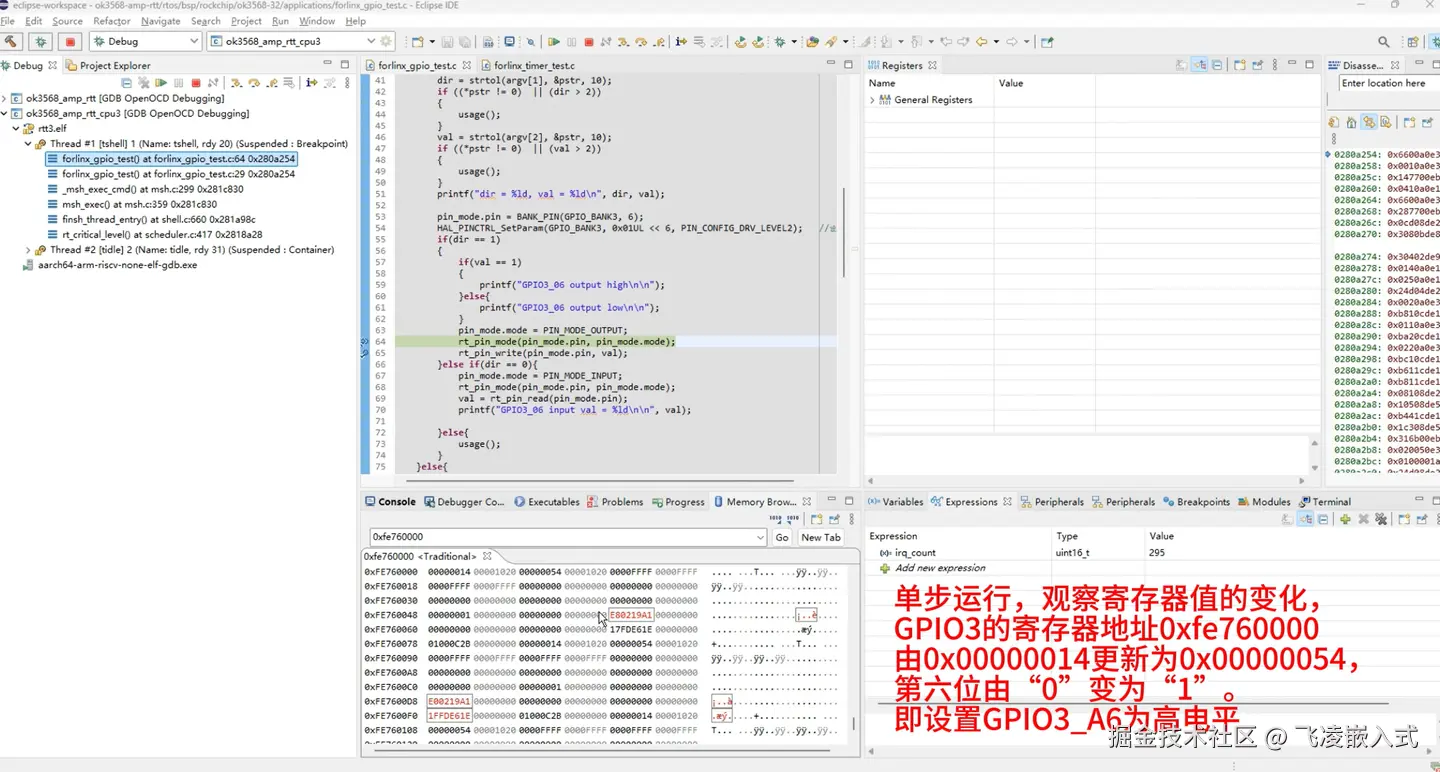Click Collapse All icon in Registers toolbar

[1217, 65]
